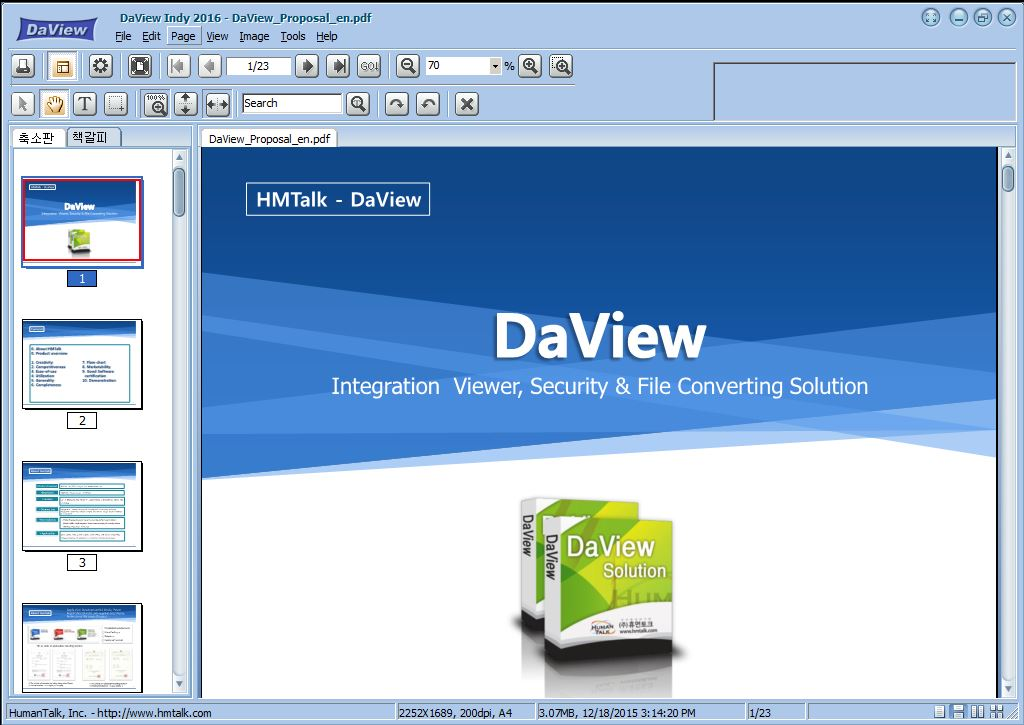Select the arrow pointer tool

[24, 104]
